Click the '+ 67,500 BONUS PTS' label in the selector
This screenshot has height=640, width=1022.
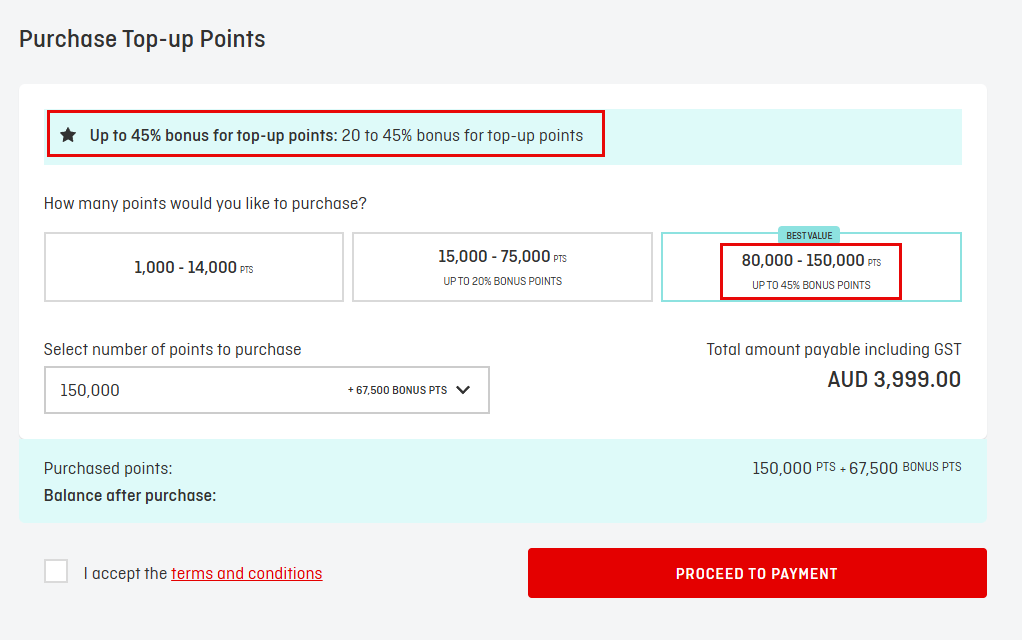[x=397, y=390]
